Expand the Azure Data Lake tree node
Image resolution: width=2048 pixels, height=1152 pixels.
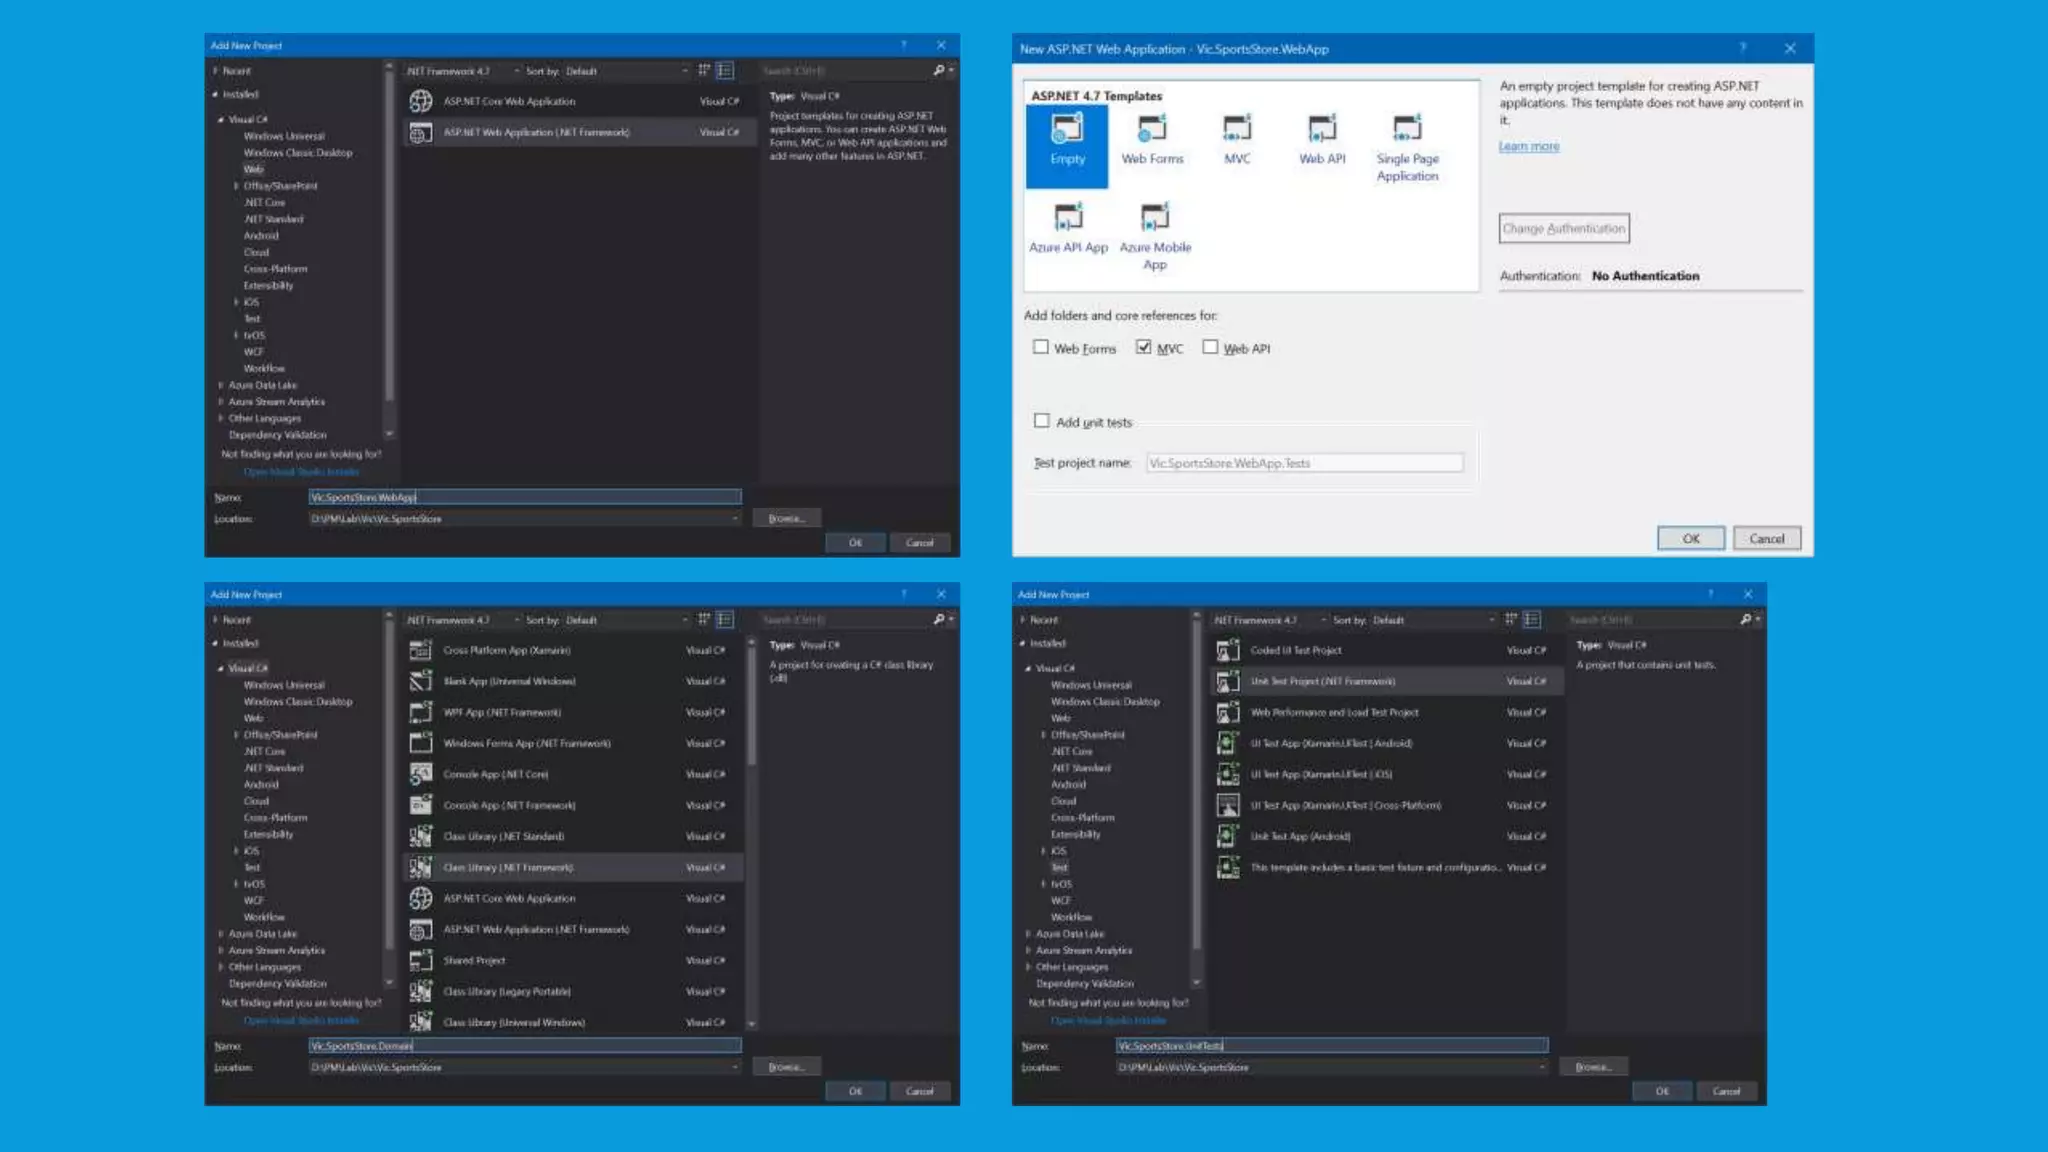(221, 385)
